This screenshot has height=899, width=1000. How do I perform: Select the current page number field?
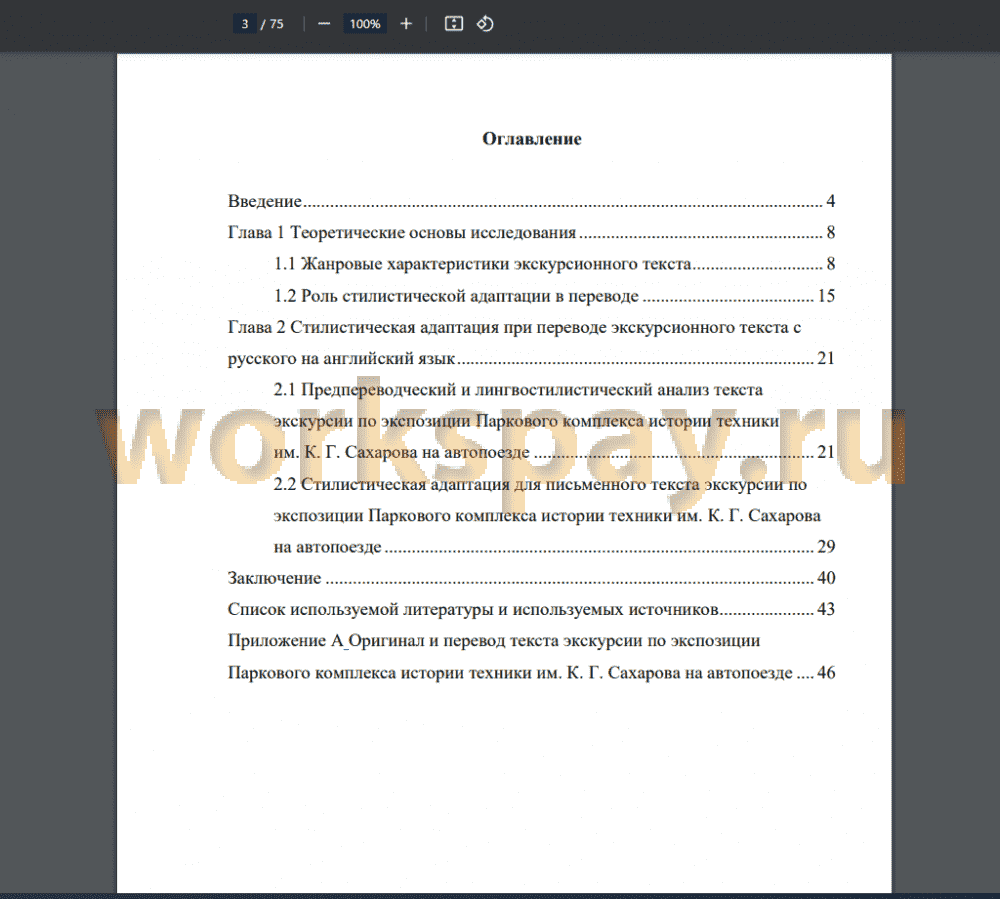click(245, 24)
